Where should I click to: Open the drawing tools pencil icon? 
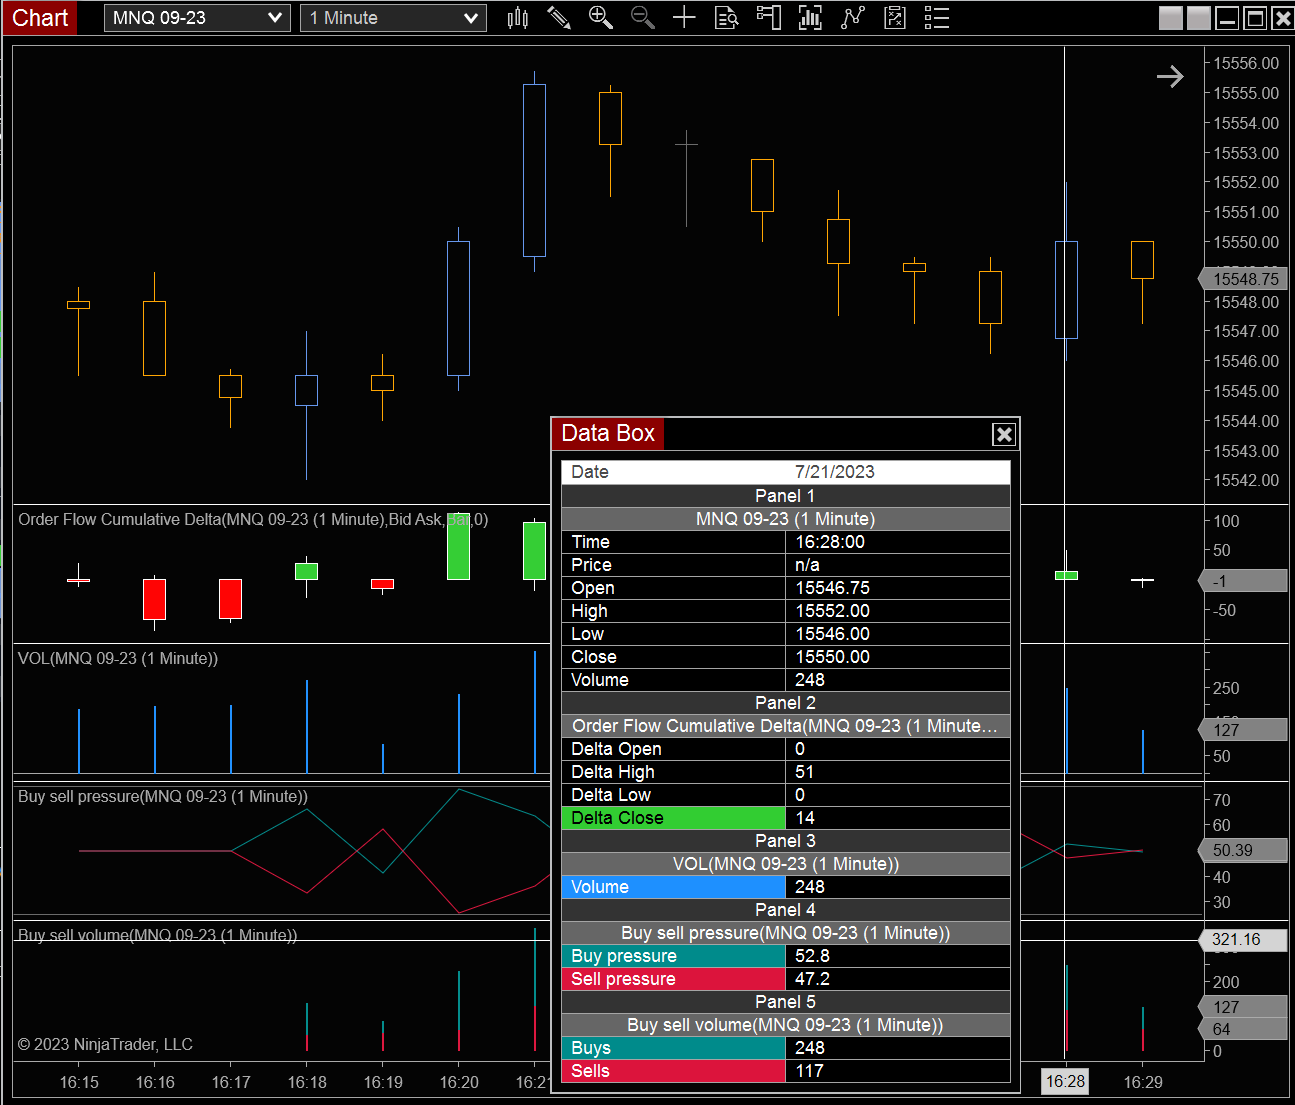click(559, 17)
